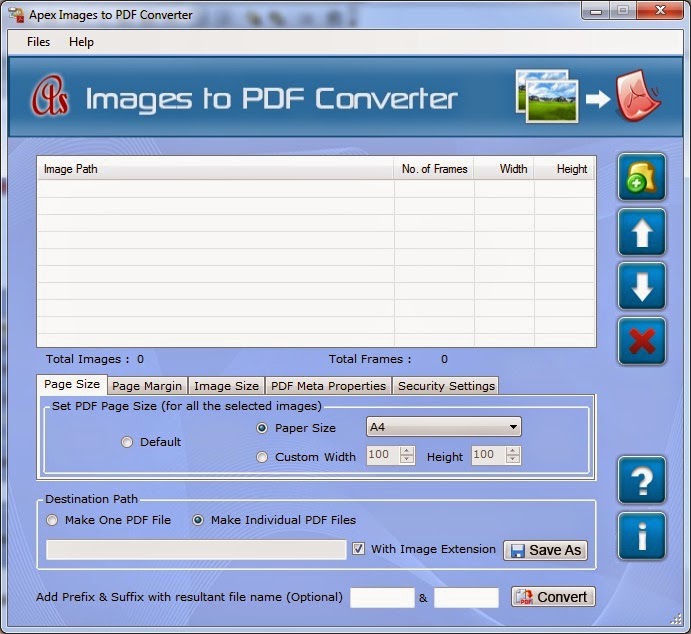
Task: Click the Image Path column header
Action: pos(215,169)
